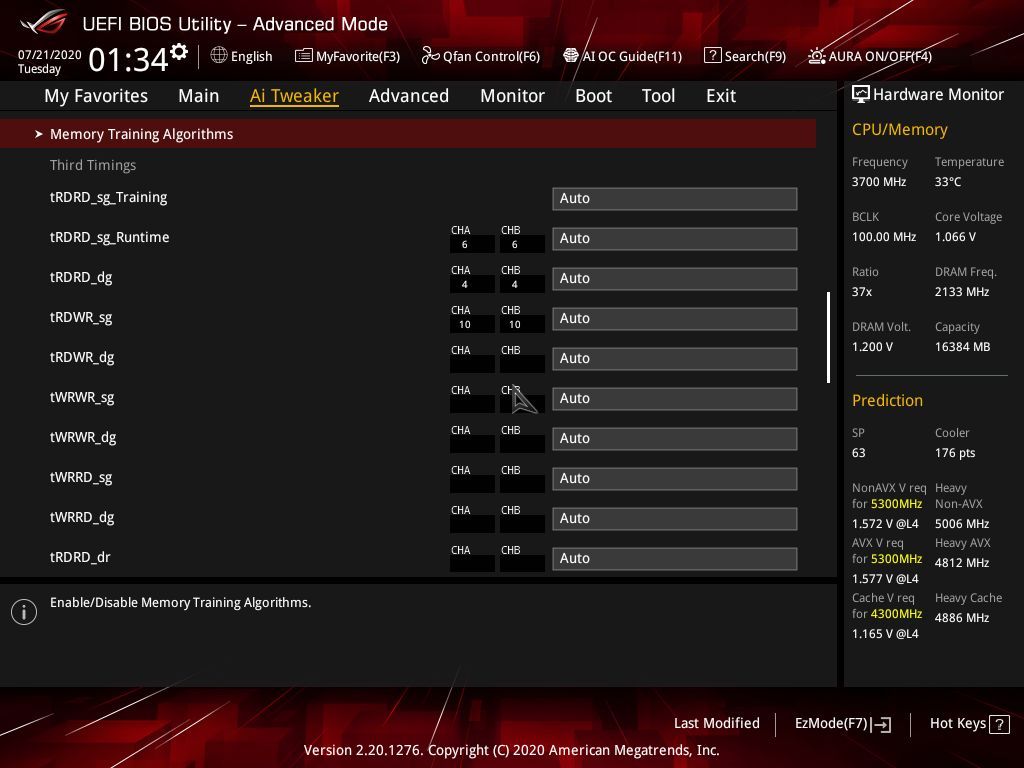Open the Tool tab
Screen dimensions: 1024x768
[658, 96]
